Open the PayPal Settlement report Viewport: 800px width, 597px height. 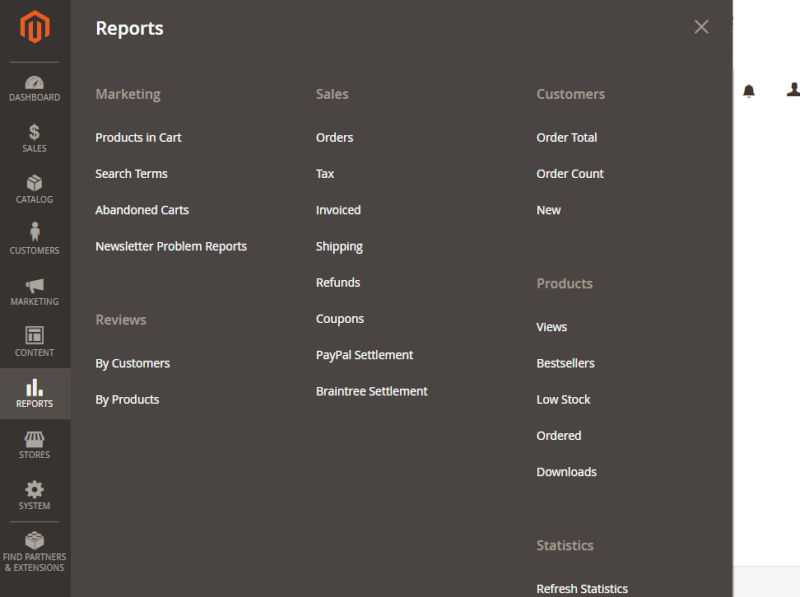click(362, 355)
